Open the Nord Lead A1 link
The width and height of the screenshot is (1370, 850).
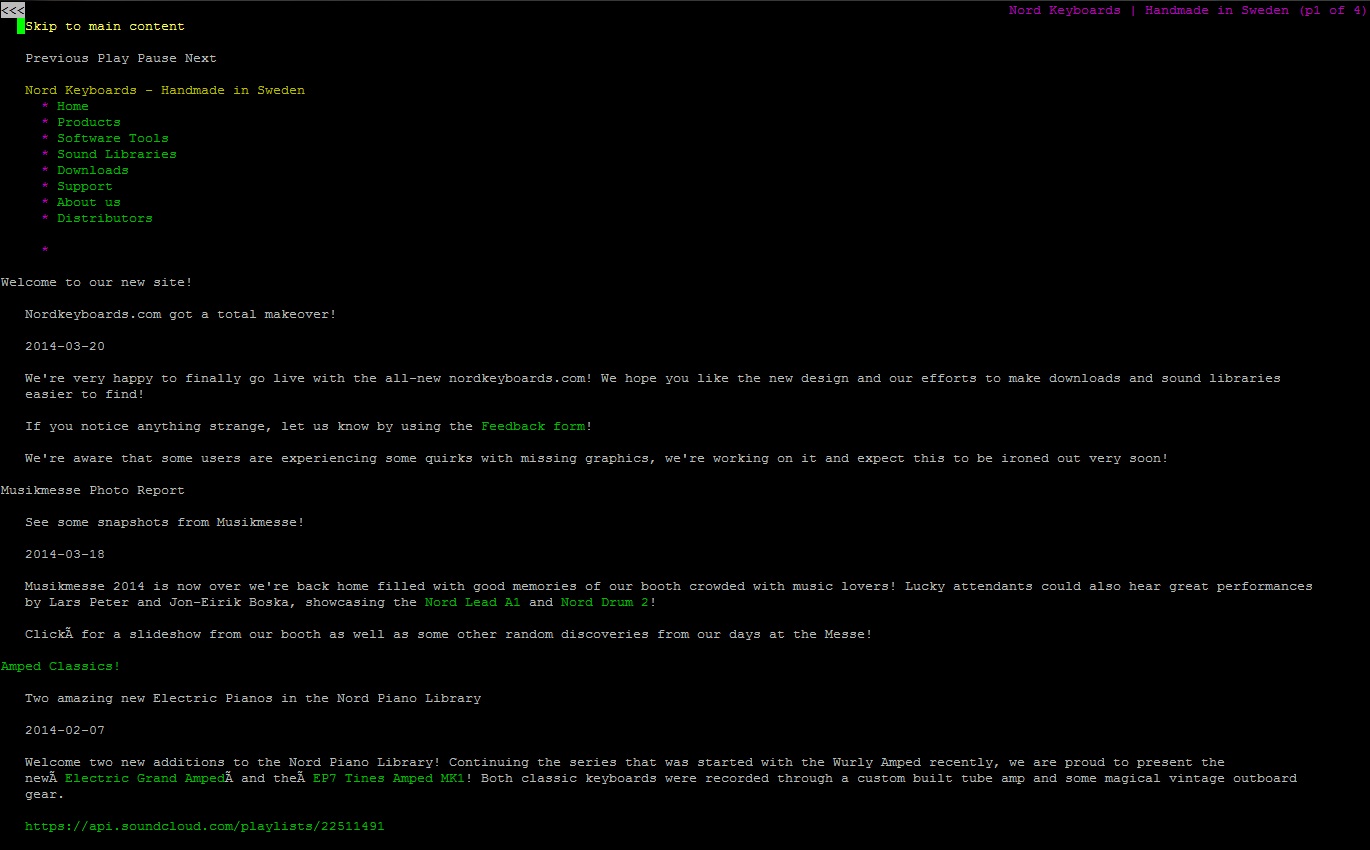coord(473,602)
